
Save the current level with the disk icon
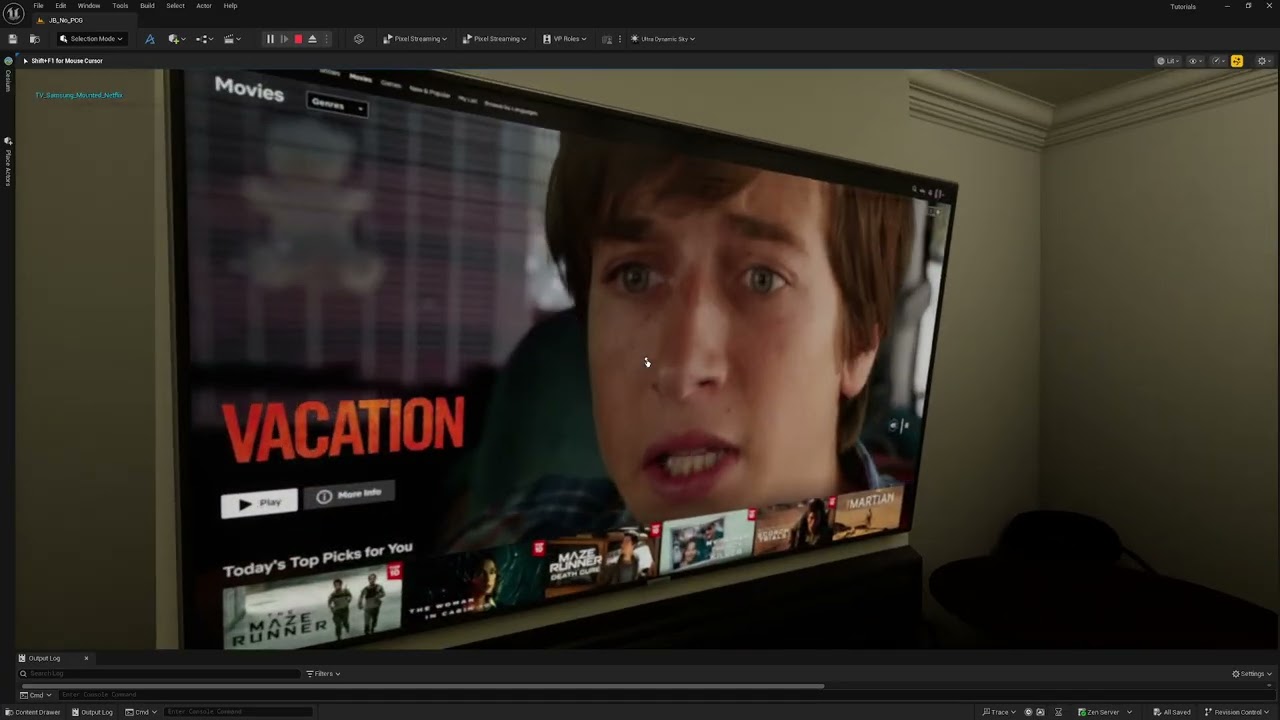tap(13, 39)
